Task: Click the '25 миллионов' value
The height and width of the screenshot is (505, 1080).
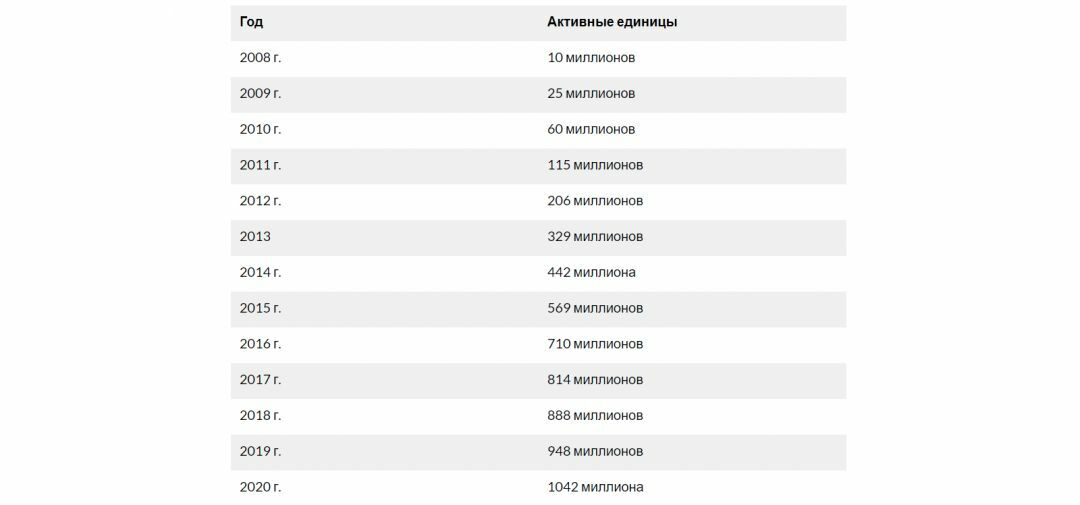Action: (591, 94)
